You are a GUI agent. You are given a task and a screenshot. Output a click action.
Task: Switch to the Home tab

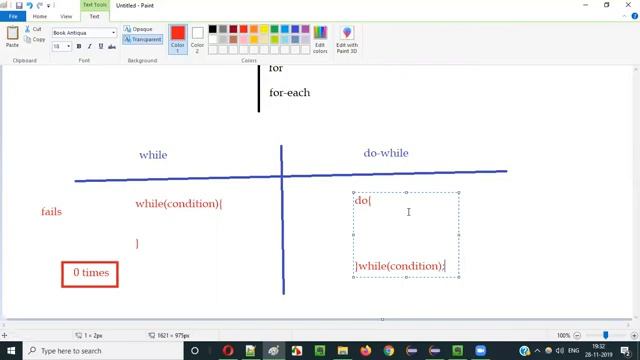pyautogui.click(x=40, y=16)
